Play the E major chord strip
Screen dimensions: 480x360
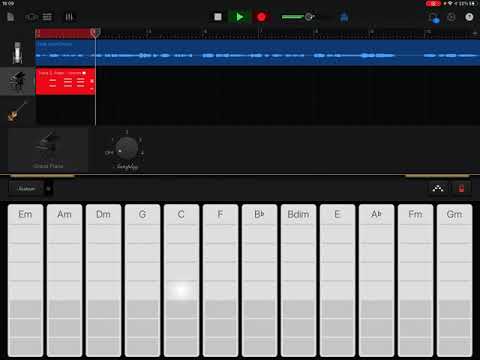(x=337, y=280)
